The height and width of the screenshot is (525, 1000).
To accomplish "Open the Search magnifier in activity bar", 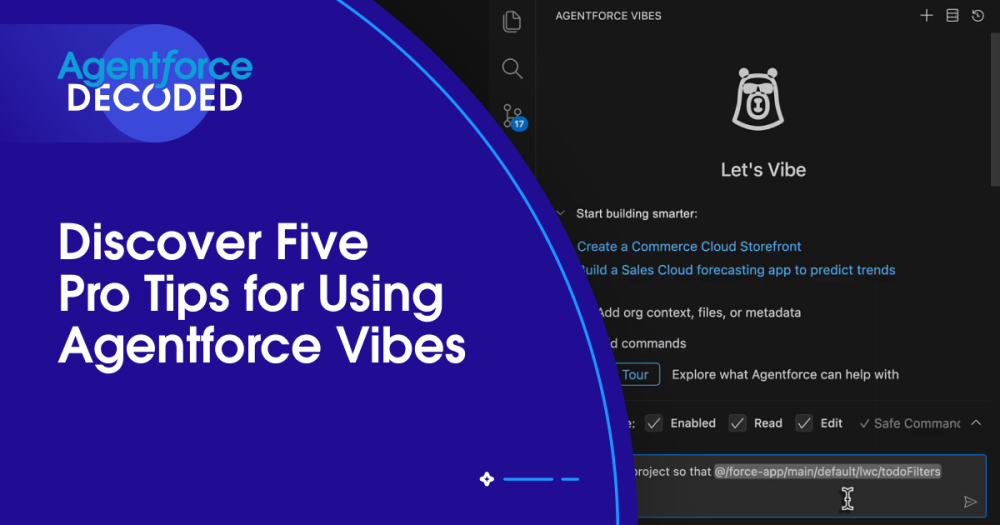I will tap(512, 68).
